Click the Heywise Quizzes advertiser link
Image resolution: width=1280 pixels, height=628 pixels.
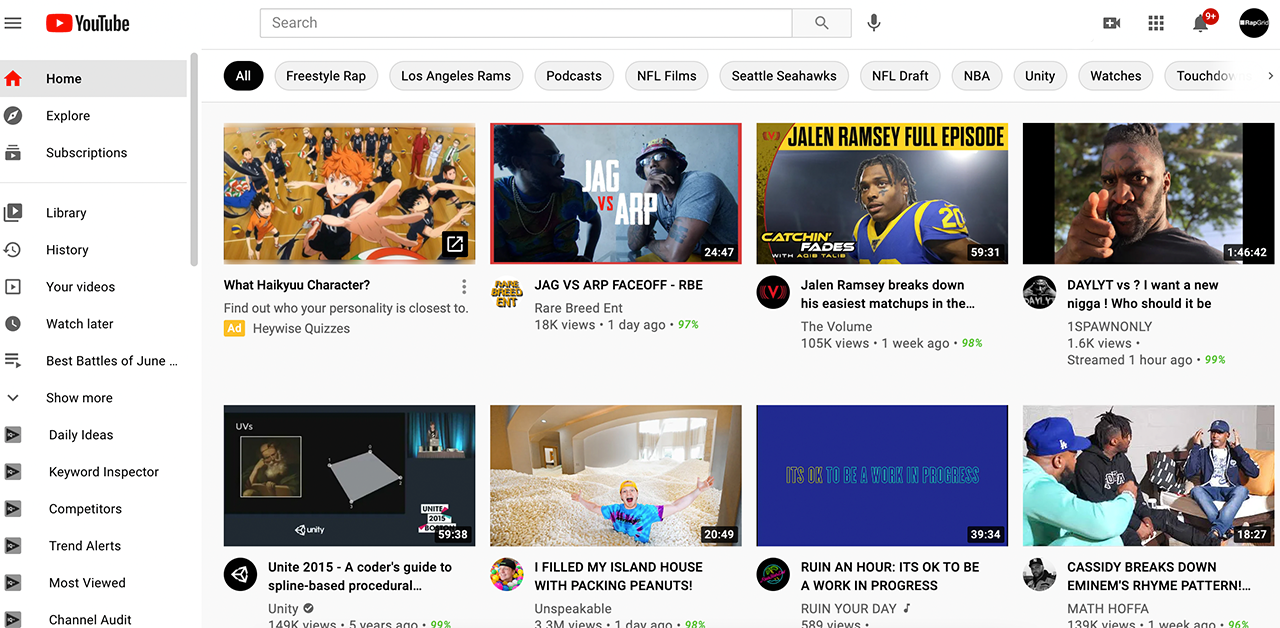coord(301,328)
